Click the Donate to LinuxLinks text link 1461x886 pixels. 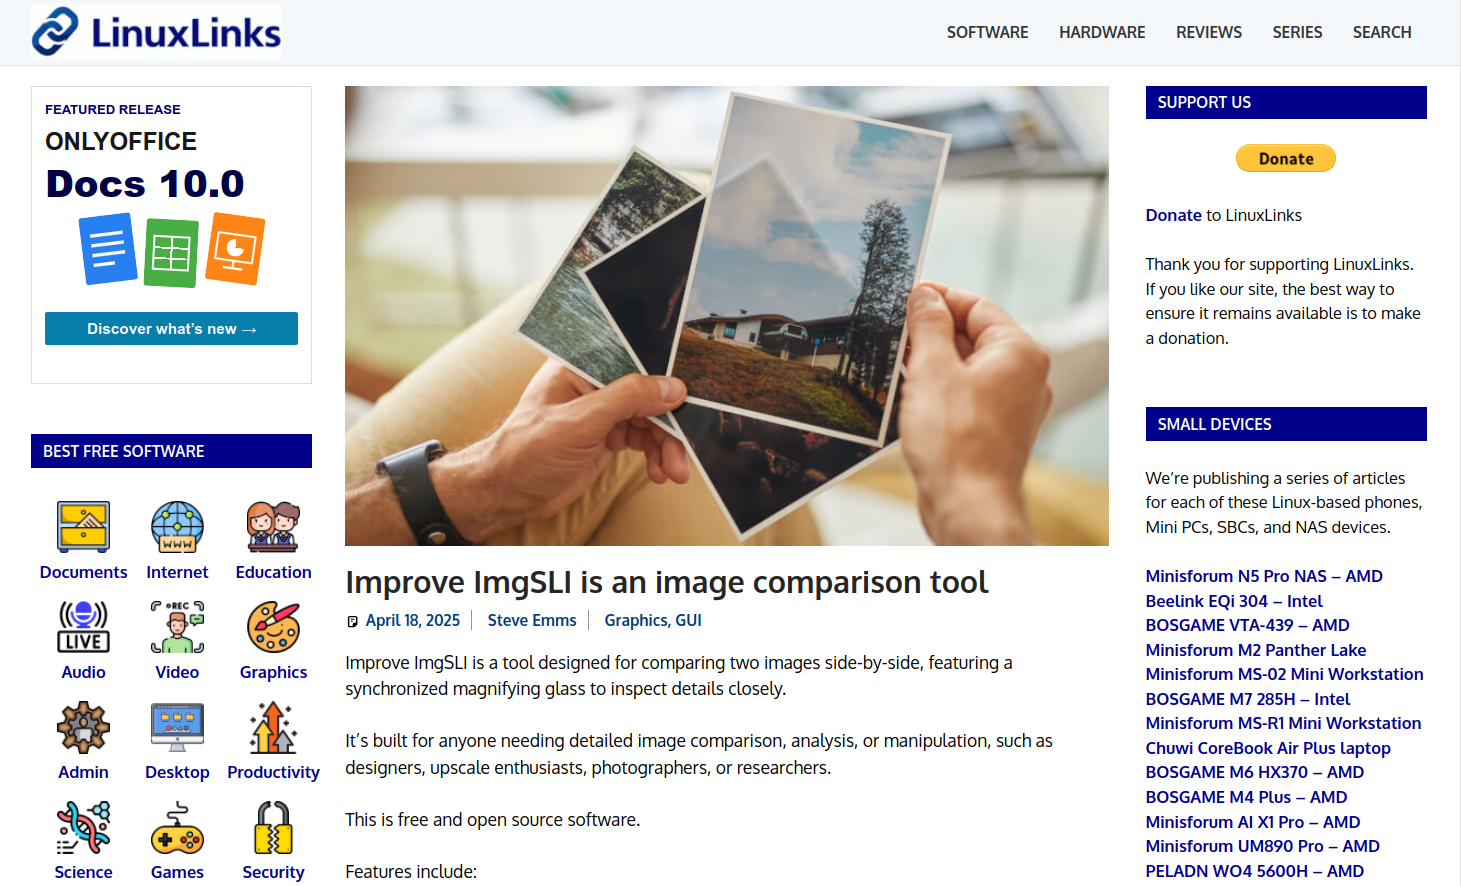1174,215
